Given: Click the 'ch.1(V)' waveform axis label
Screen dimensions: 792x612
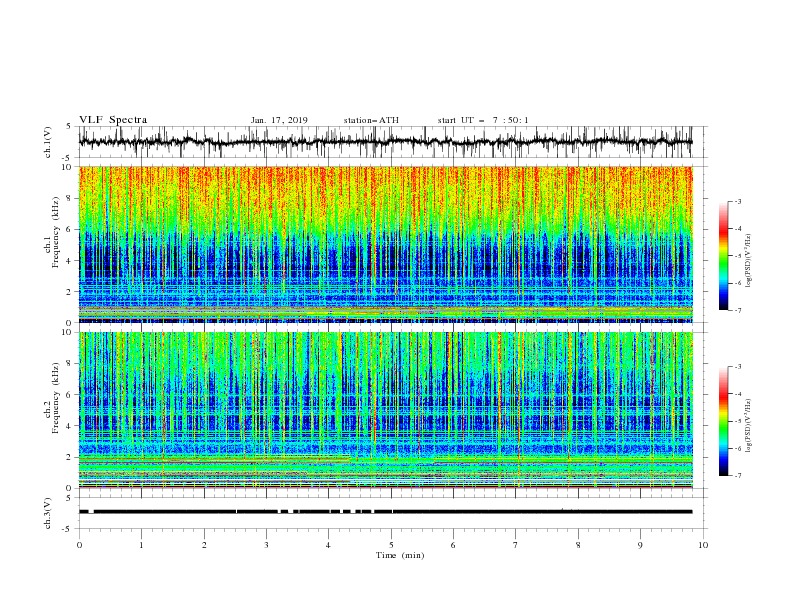Looking at the screenshot, I should pos(48,142).
